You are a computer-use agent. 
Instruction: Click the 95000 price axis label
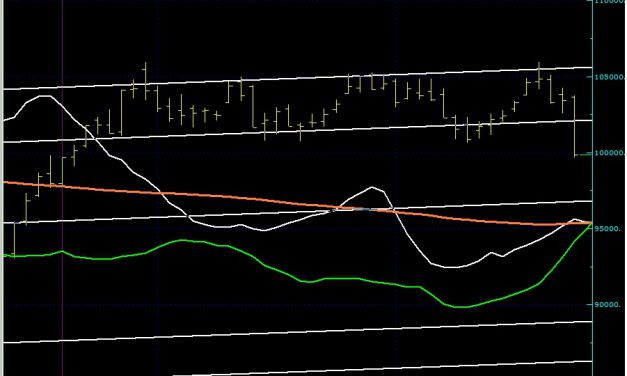(x=607, y=229)
